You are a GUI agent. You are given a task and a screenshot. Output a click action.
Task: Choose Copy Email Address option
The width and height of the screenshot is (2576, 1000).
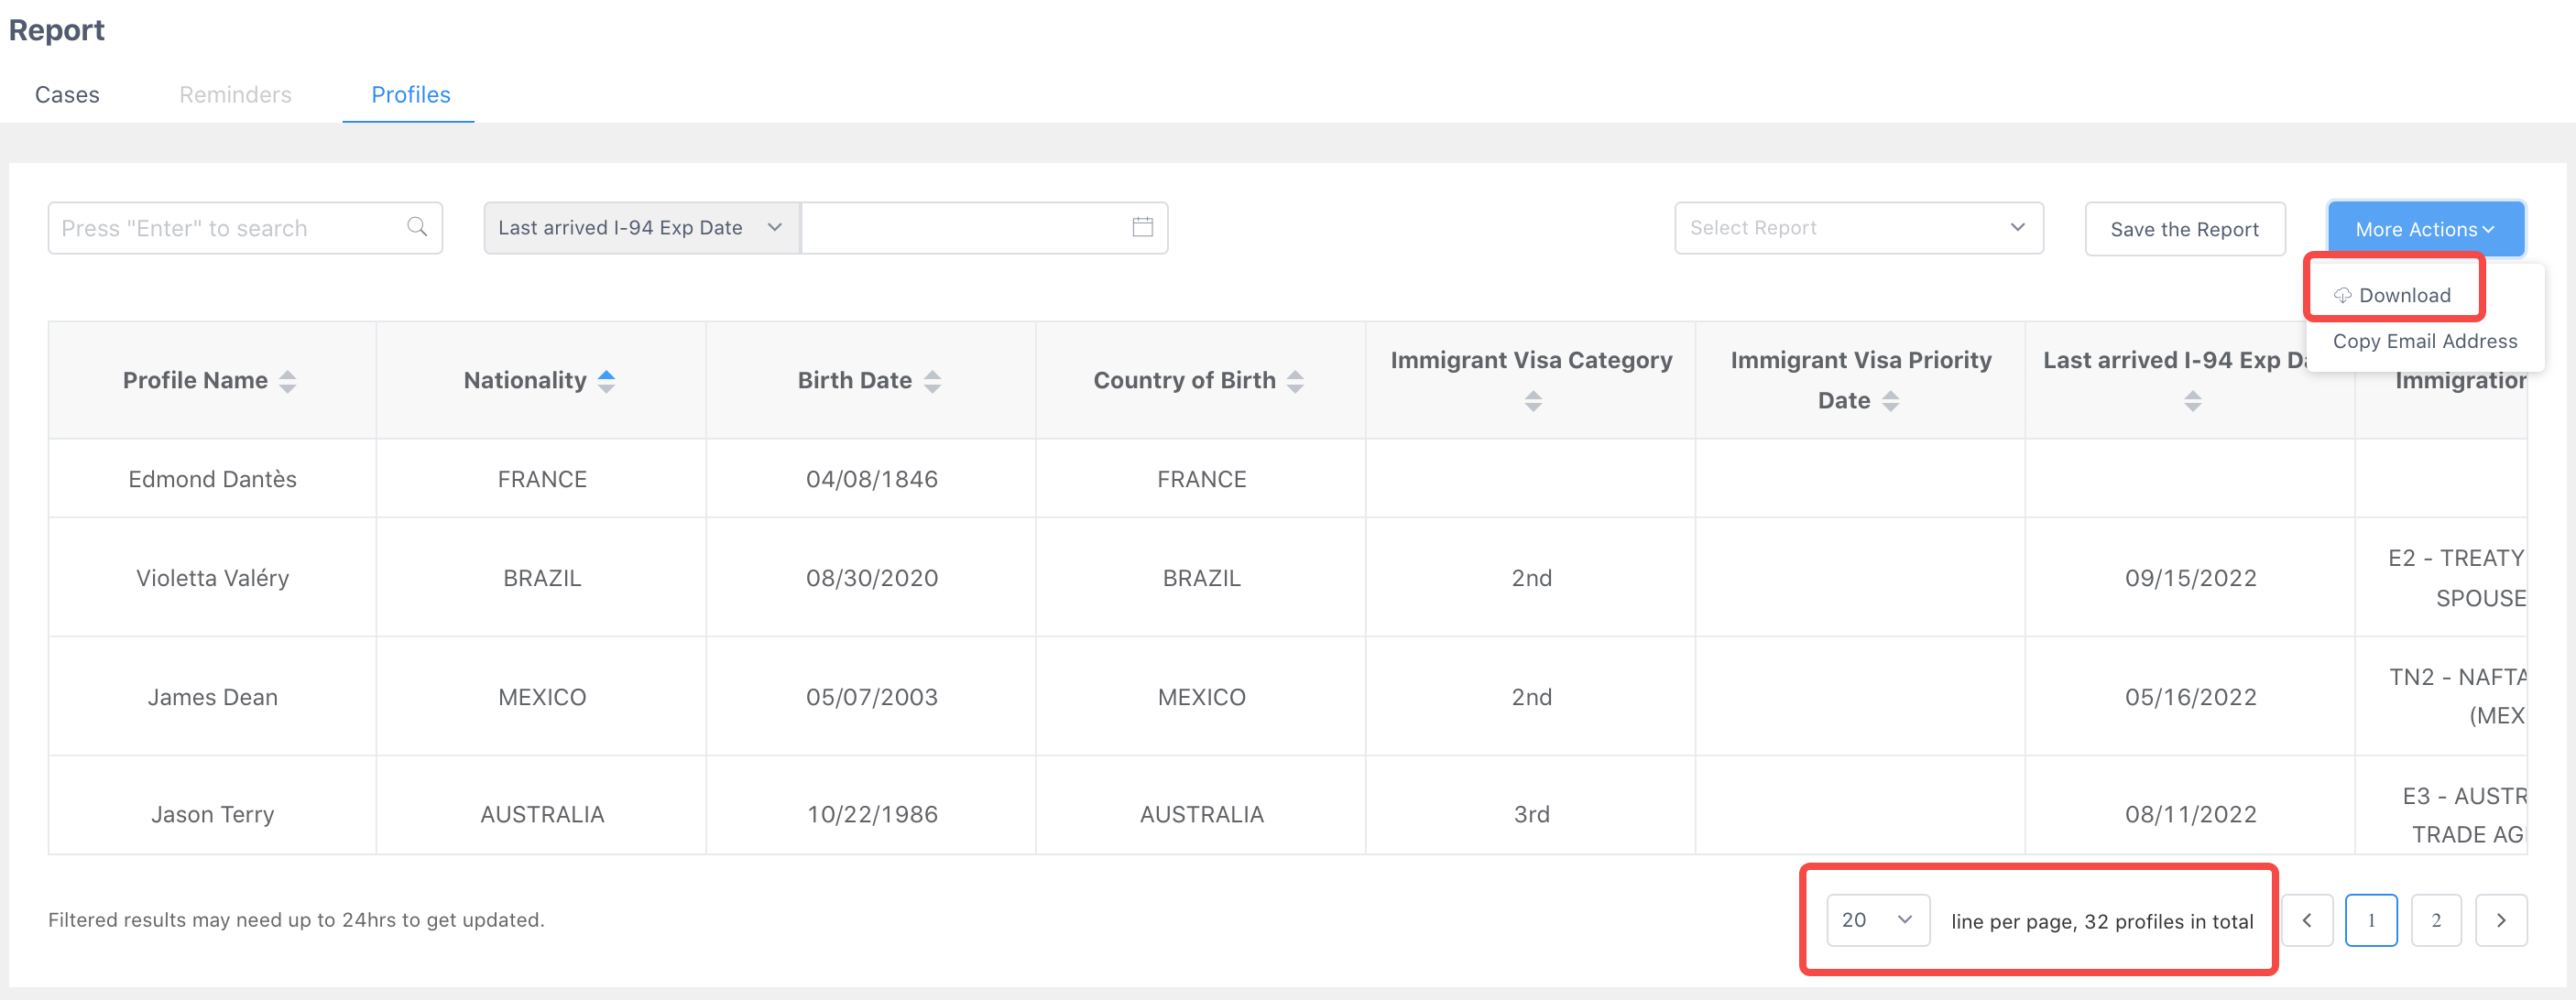(x=2425, y=341)
